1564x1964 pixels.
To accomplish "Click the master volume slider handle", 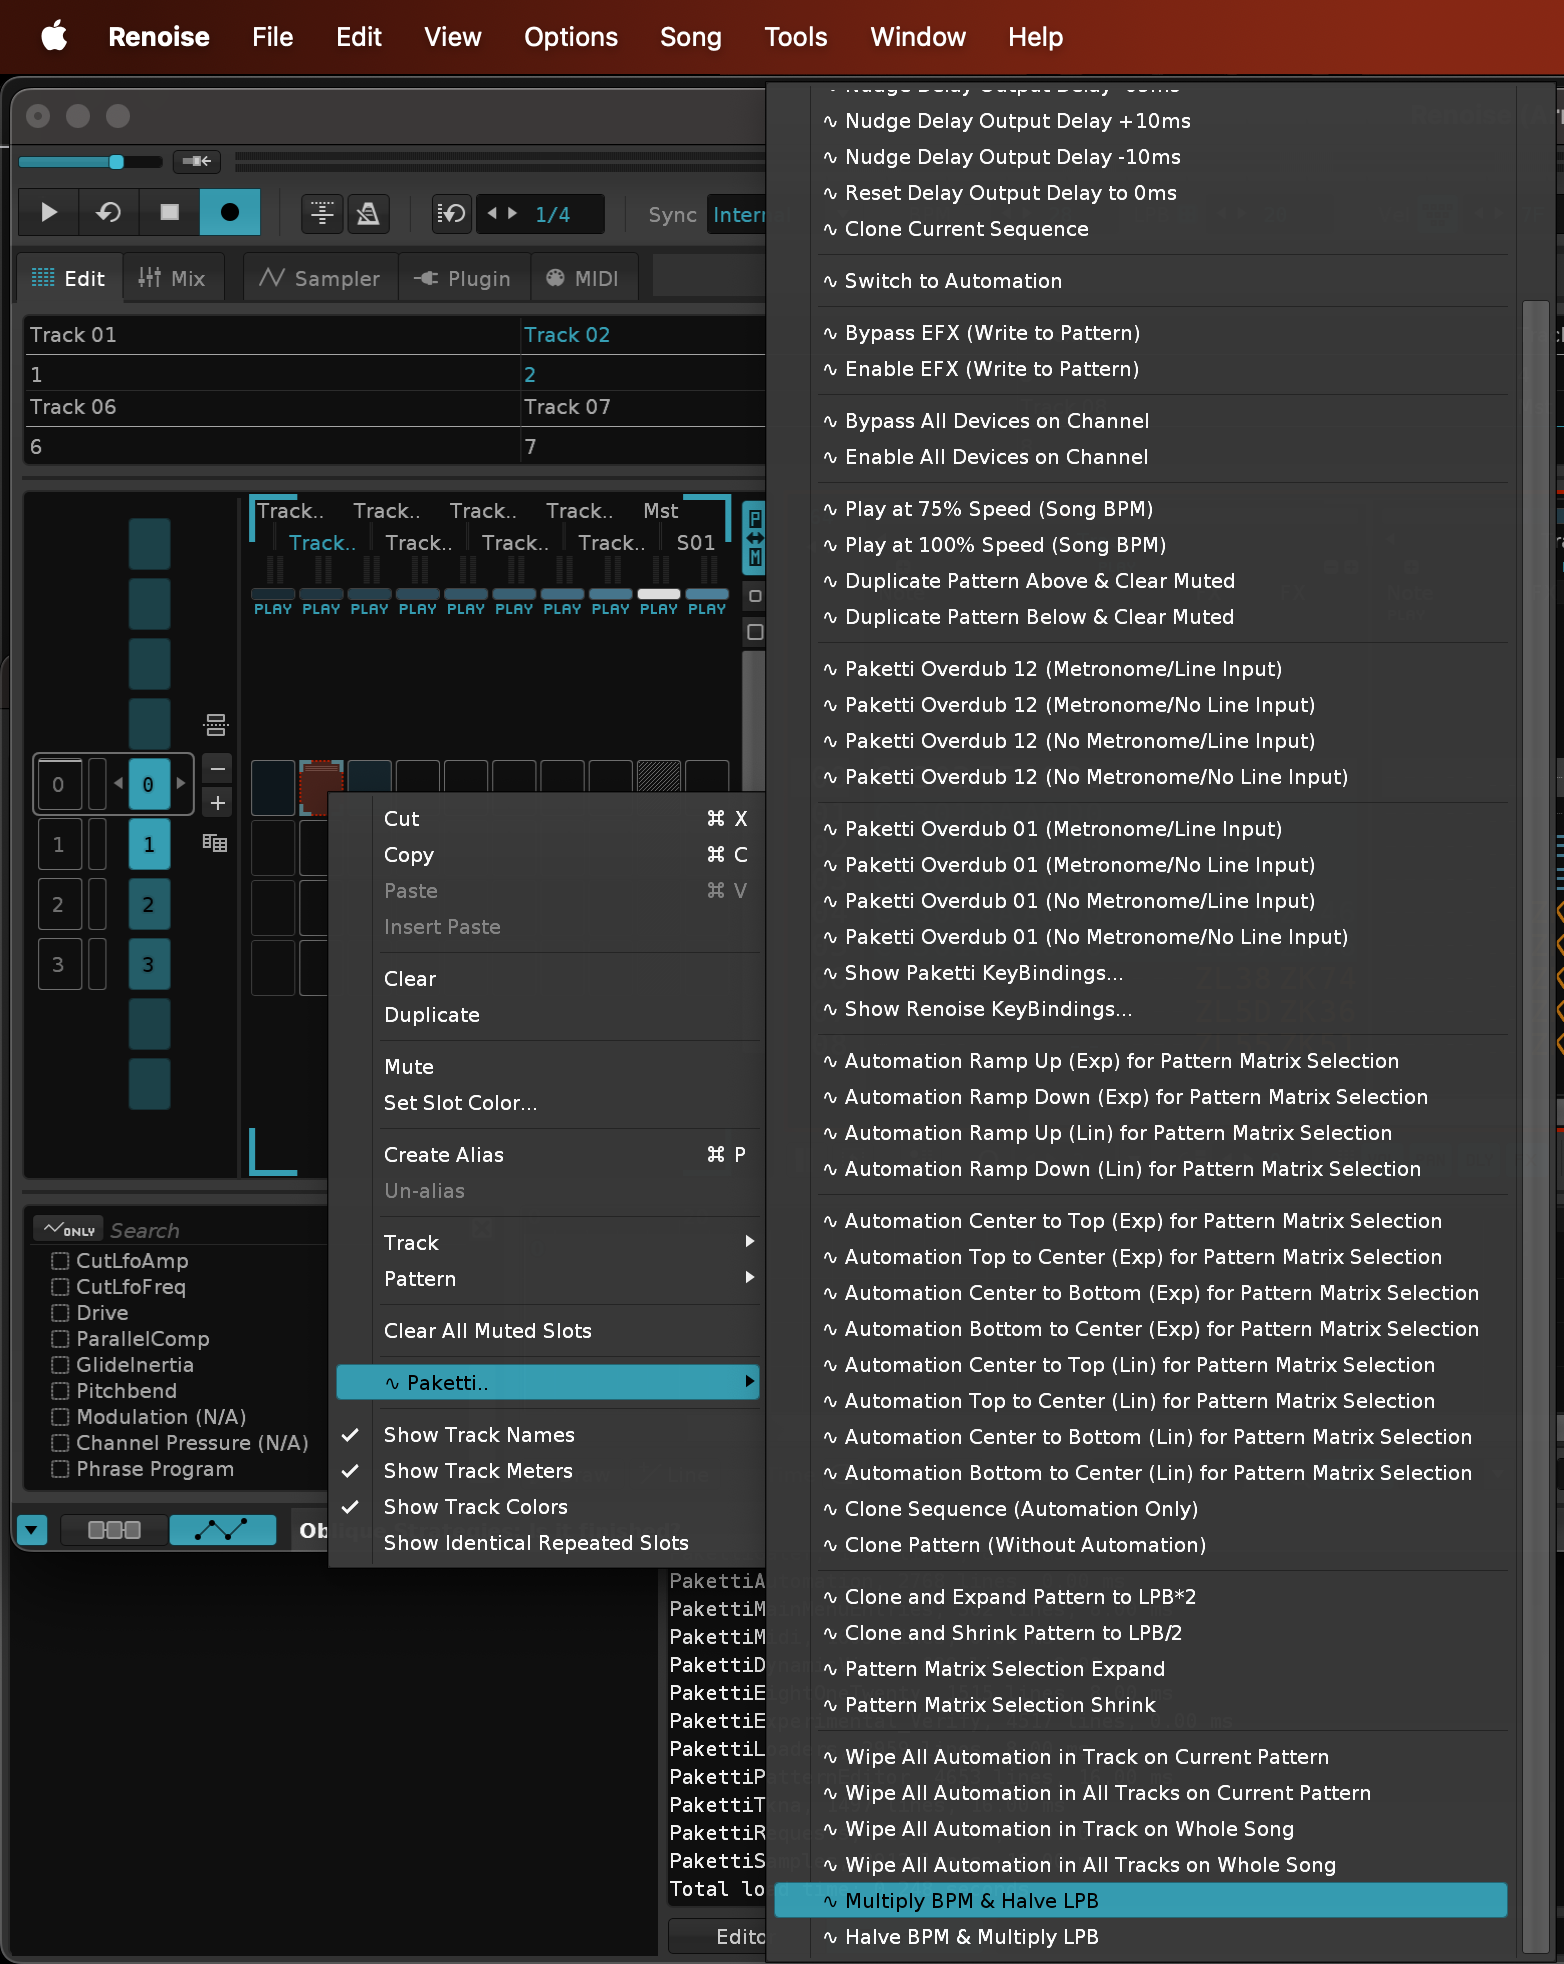I will pyautogui.click(x=117, y=162).
